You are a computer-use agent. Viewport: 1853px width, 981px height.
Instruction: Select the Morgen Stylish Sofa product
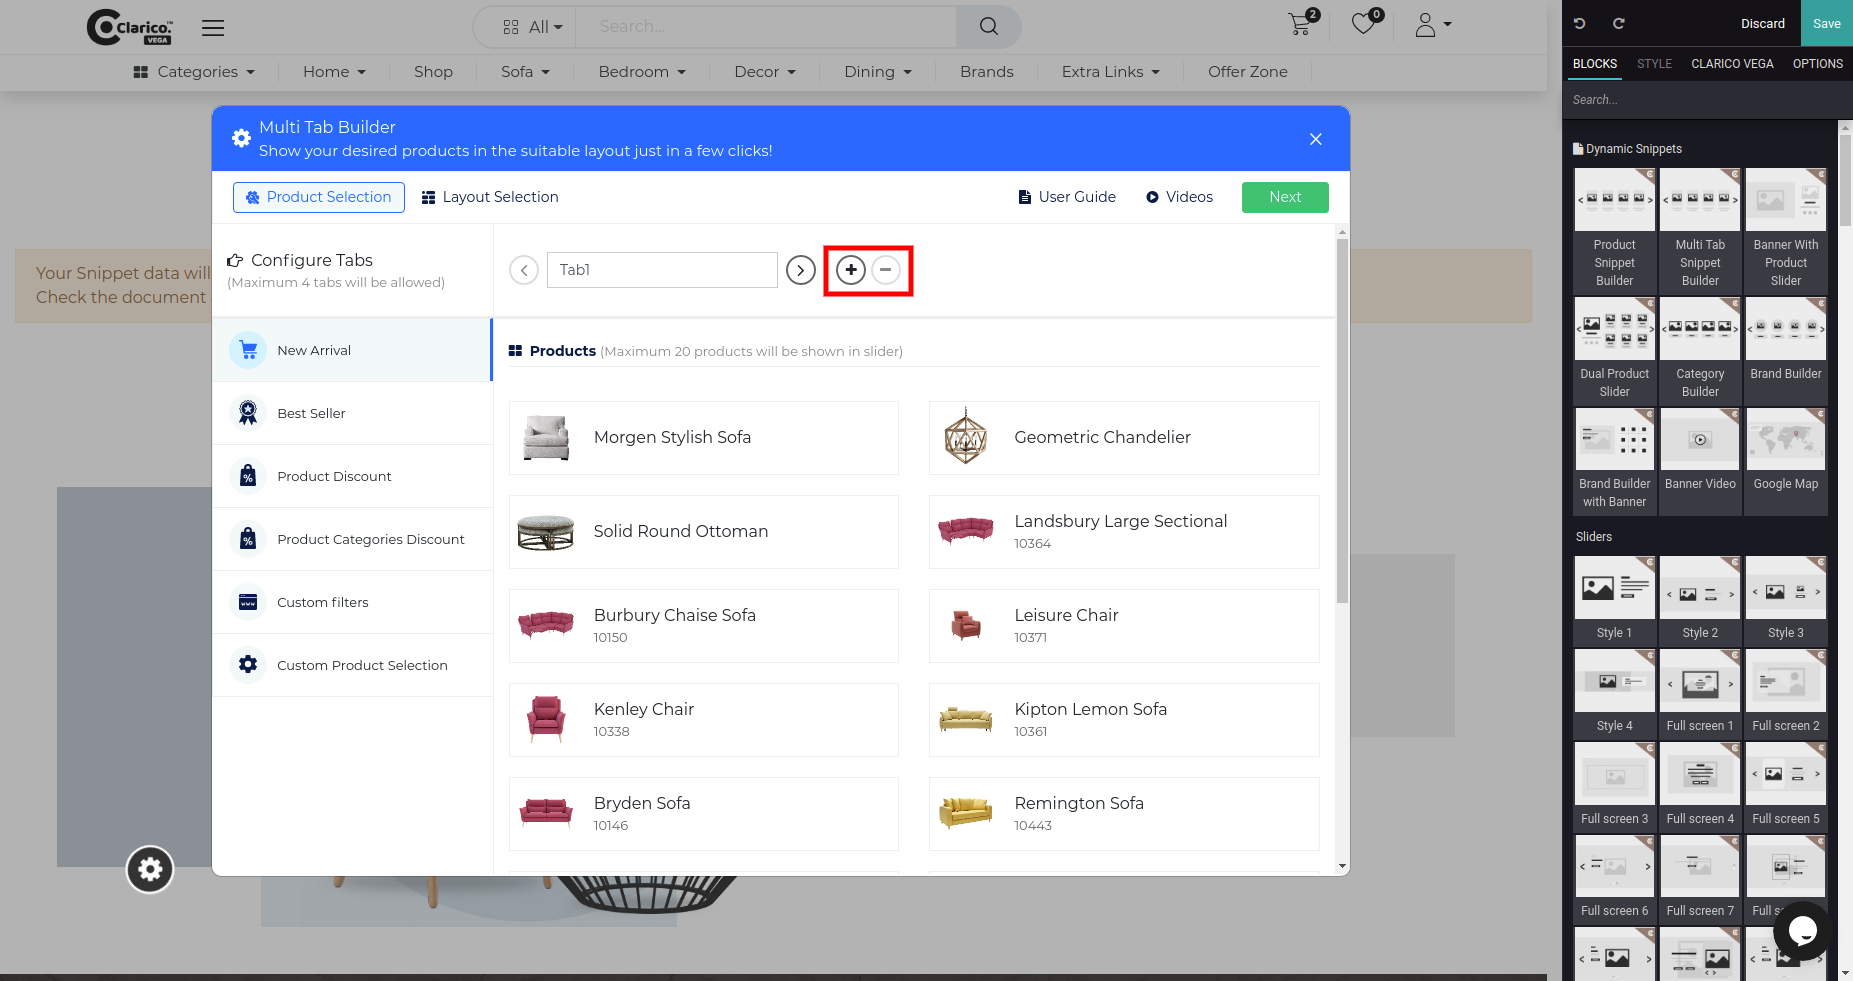(704, 438)
